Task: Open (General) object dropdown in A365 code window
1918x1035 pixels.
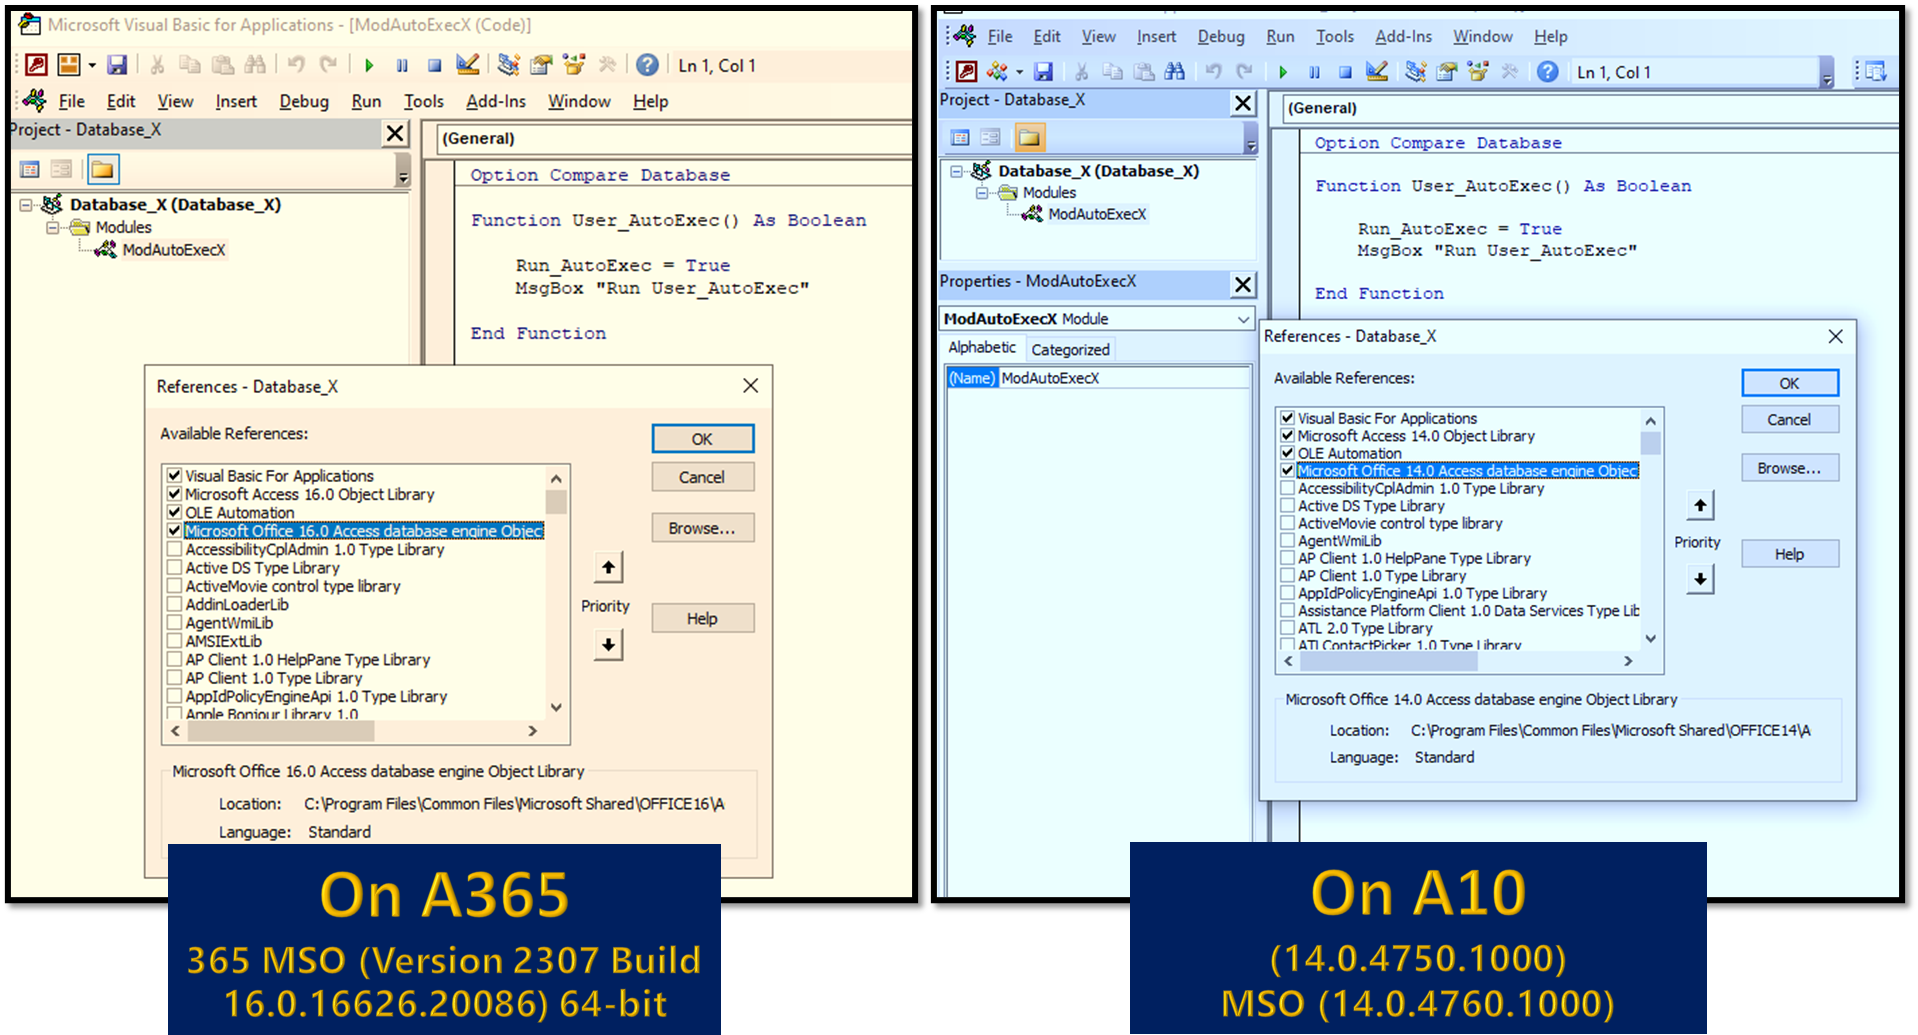Action: click(673, 139)
